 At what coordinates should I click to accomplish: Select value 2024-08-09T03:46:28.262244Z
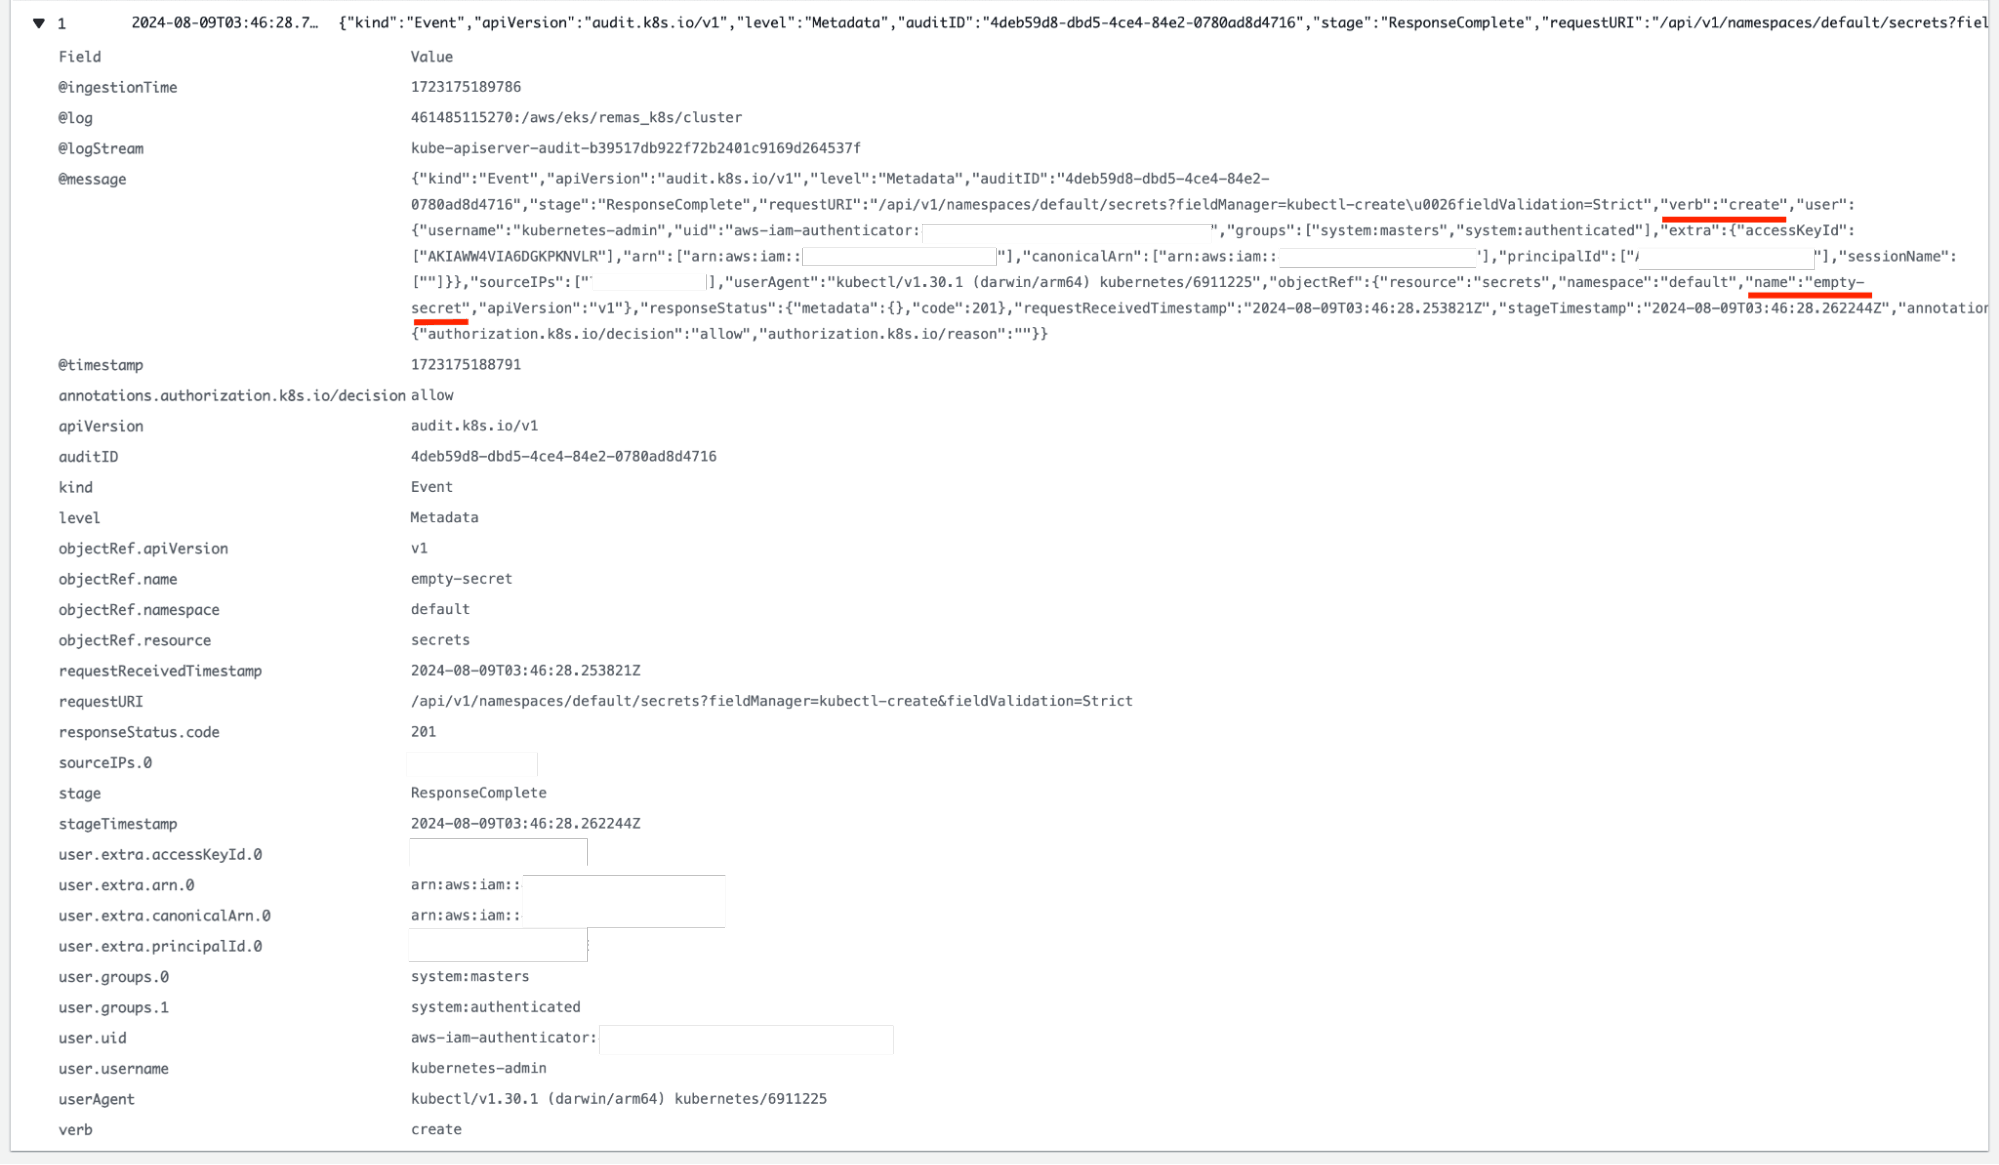[x=526, y=824]
